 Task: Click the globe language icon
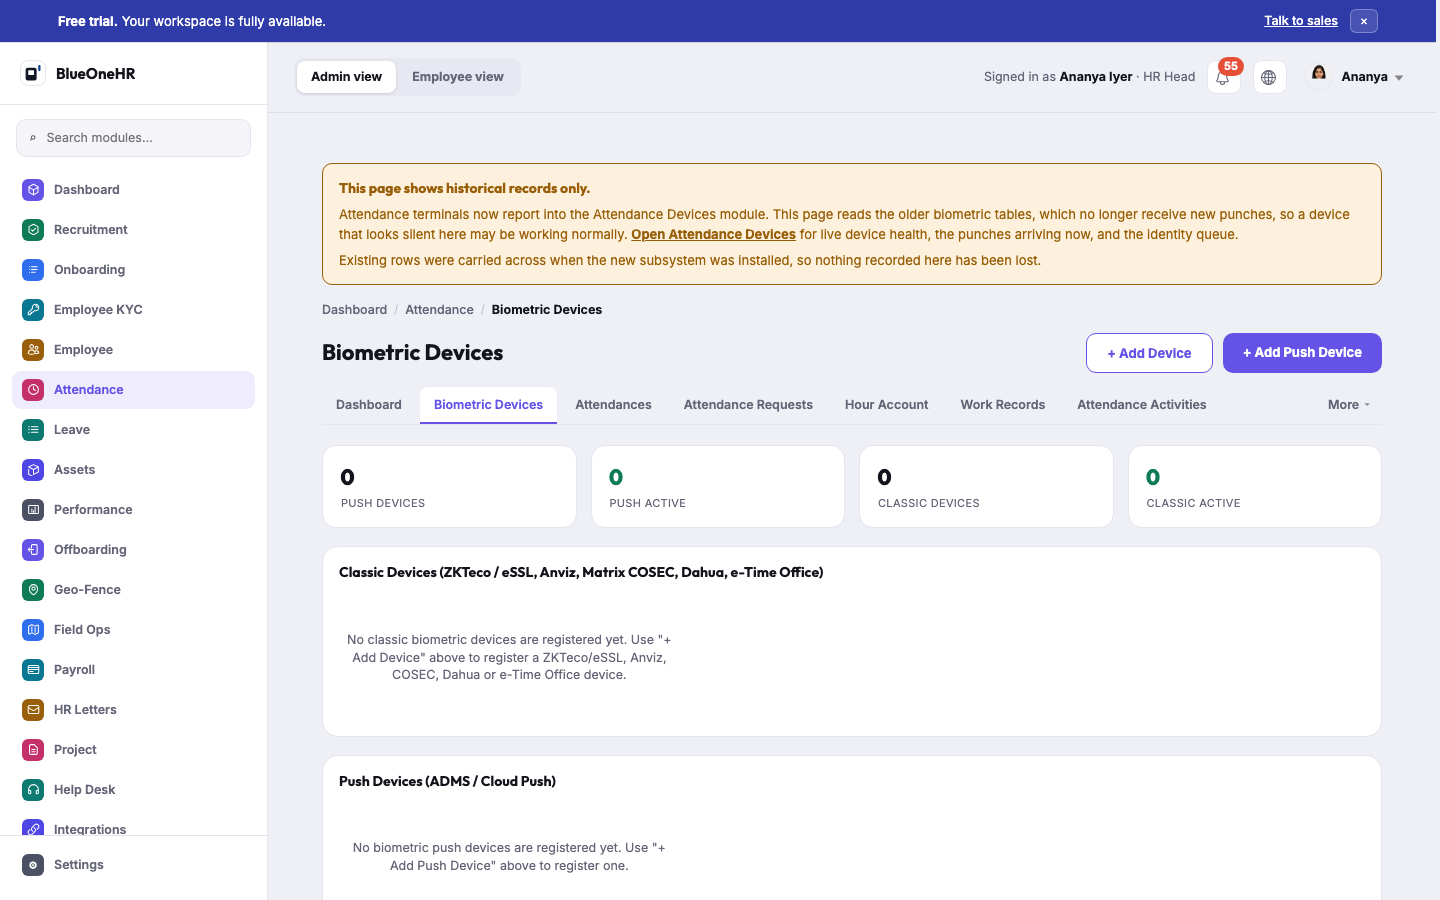coord(1269,77)
